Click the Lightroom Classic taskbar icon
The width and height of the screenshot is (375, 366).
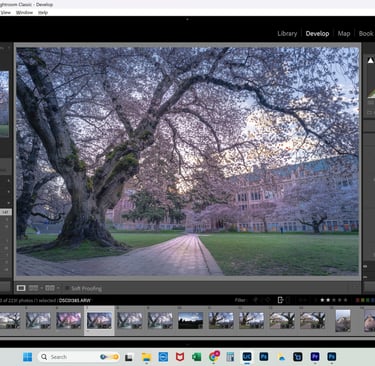pyautogui.click(x=247, y=357)
